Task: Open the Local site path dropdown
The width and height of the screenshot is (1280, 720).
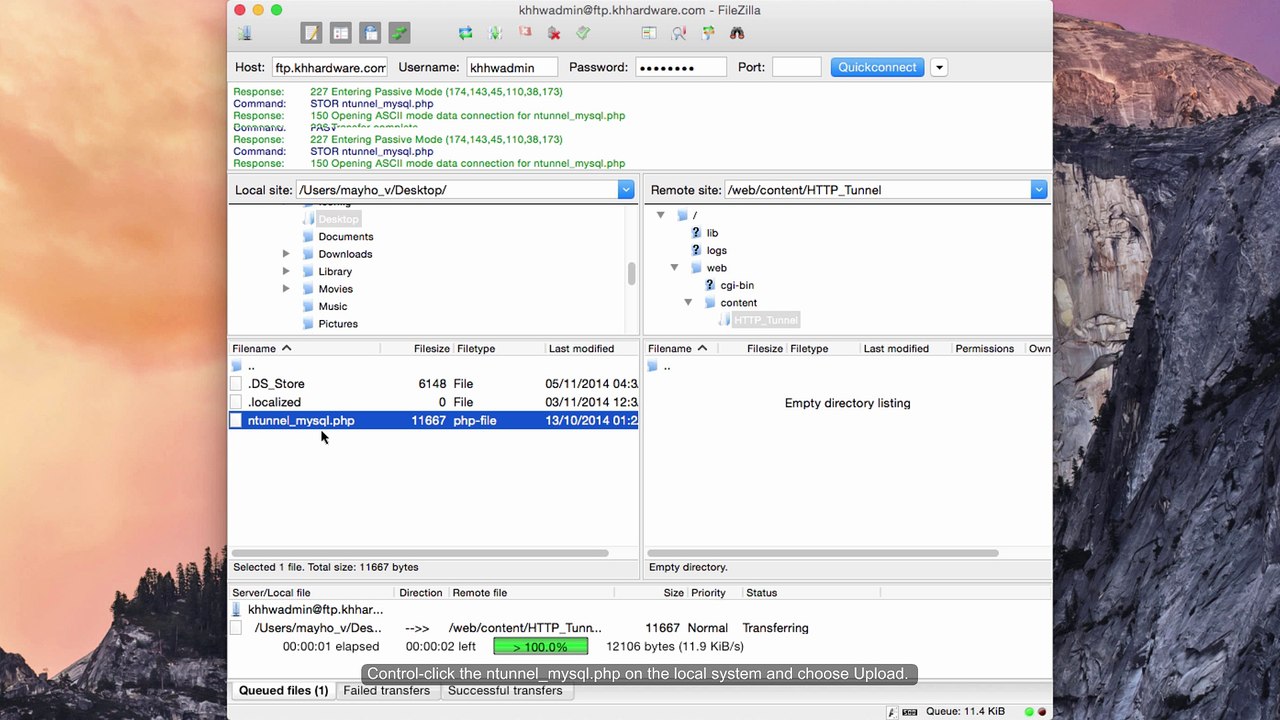Action: [x=626, y=190]
